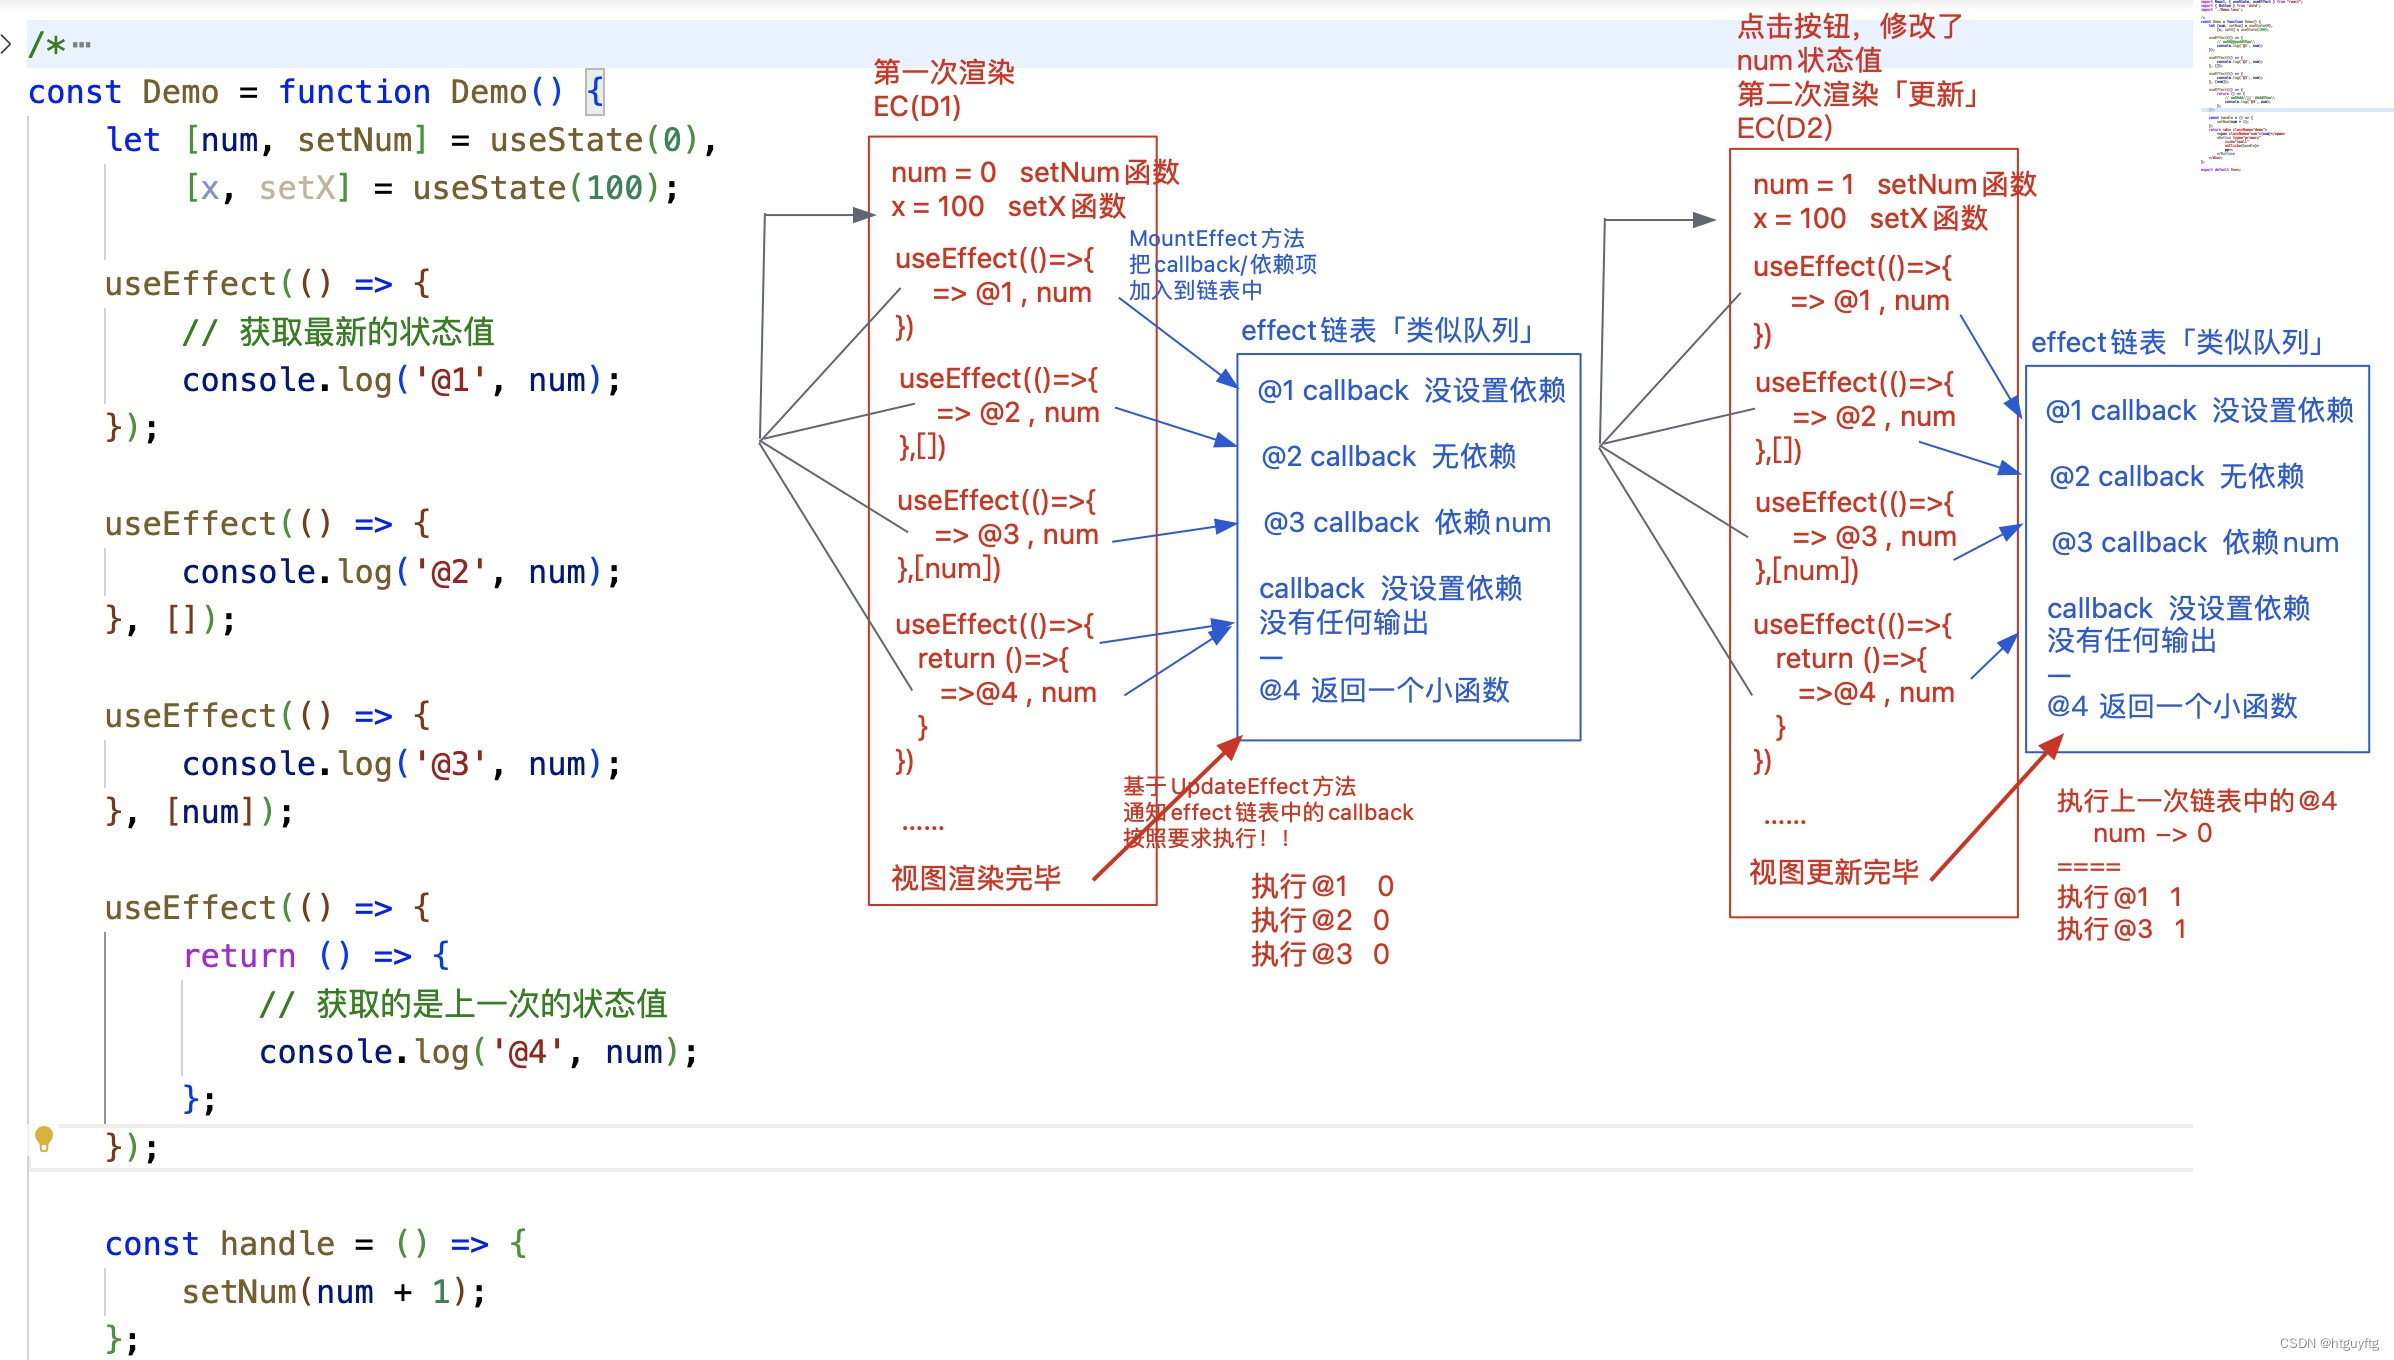Click the "视图更新完毕" label in the right box

(x=1836, y=872)
